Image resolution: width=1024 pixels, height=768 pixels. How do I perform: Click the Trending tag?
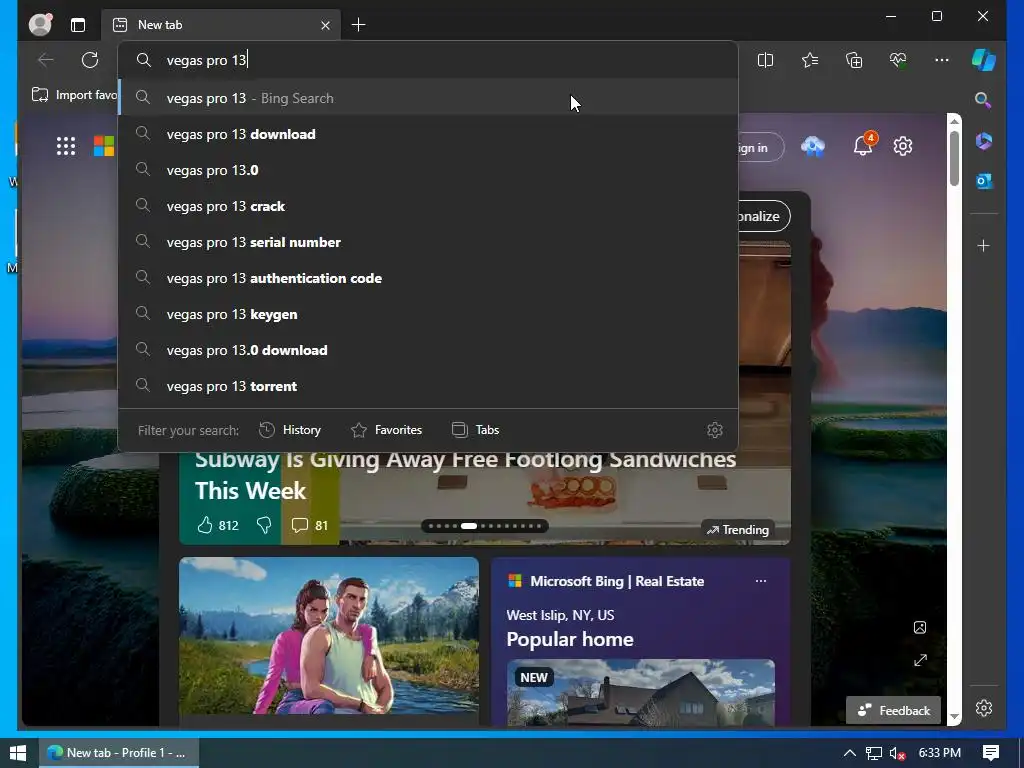tap(738, 530)
